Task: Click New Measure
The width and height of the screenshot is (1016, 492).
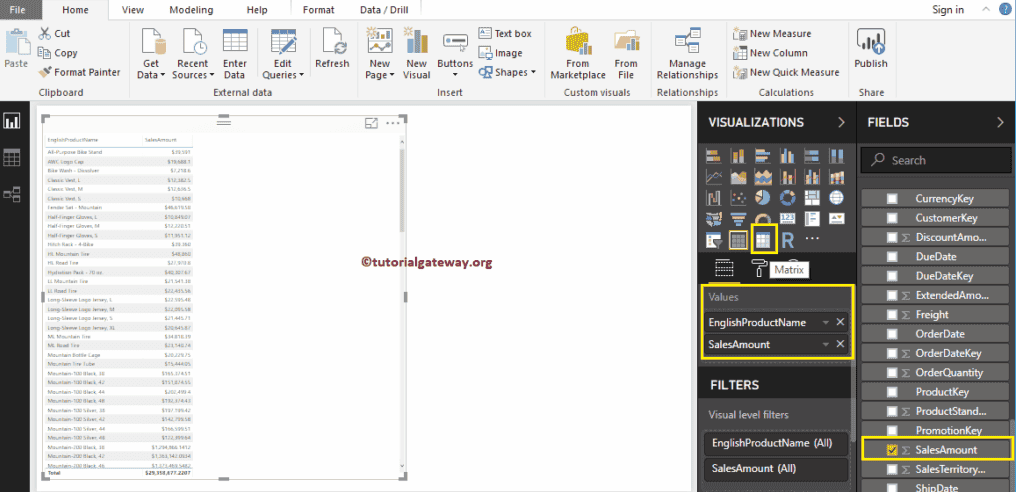Action: [x=772, y=34]
